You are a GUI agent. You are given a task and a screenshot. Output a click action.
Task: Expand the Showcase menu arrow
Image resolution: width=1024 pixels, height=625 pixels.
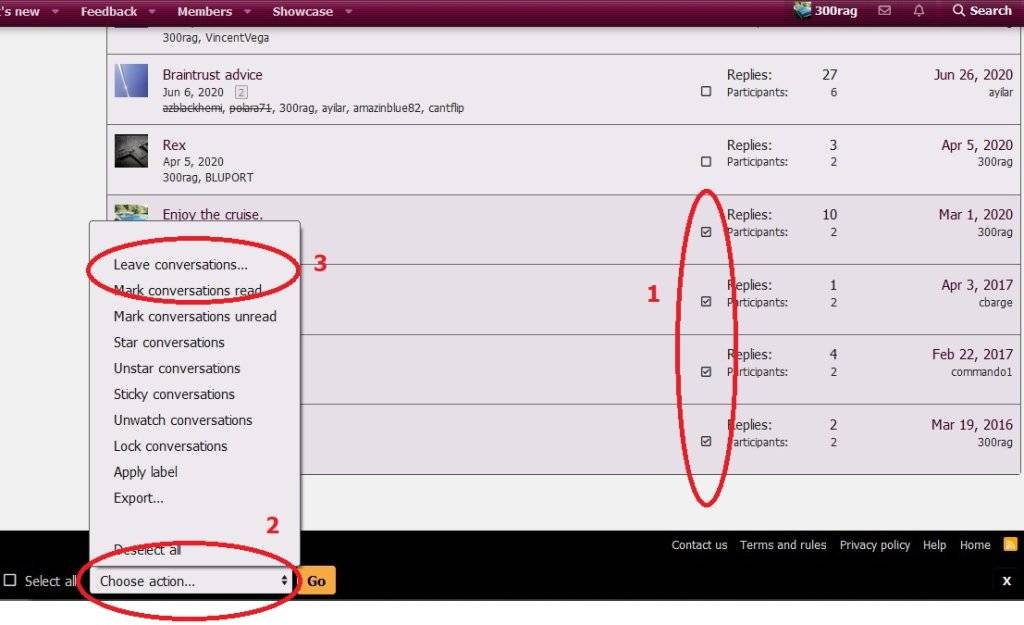tap(348, 12)
